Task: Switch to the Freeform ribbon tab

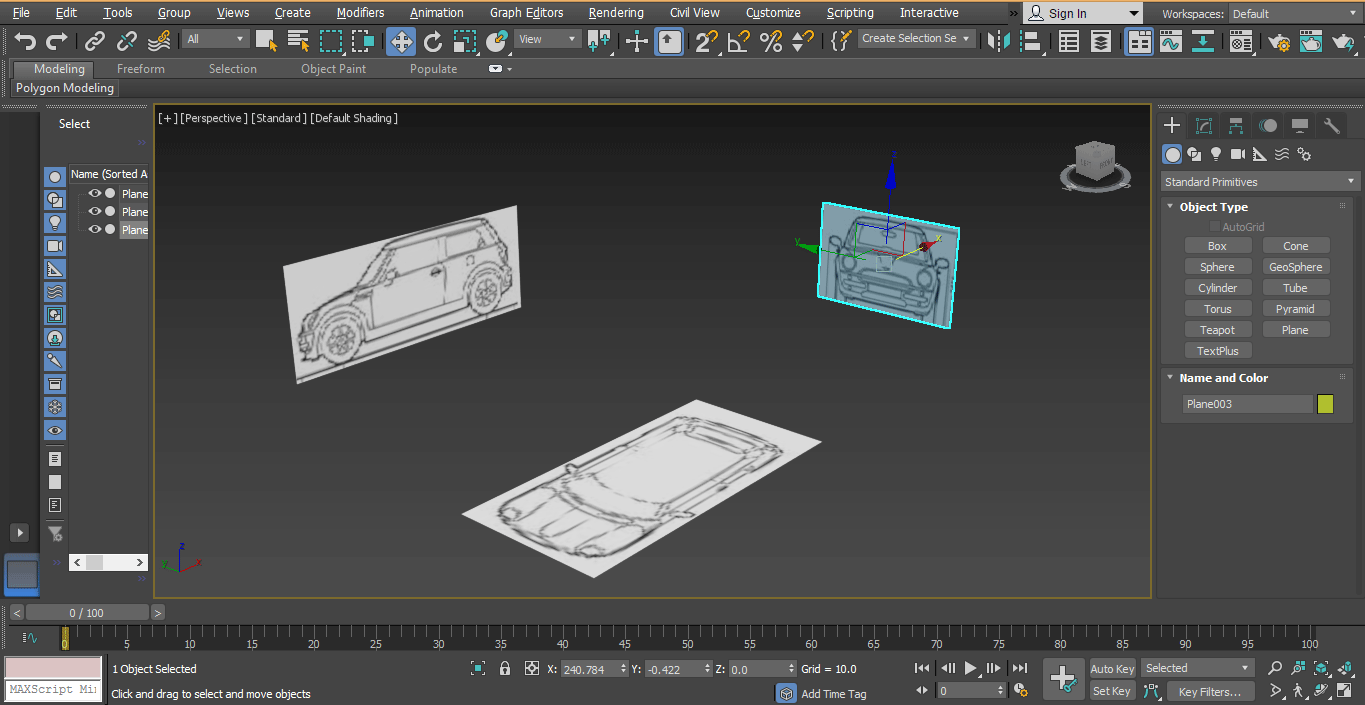Action: (x=140, y=69)
